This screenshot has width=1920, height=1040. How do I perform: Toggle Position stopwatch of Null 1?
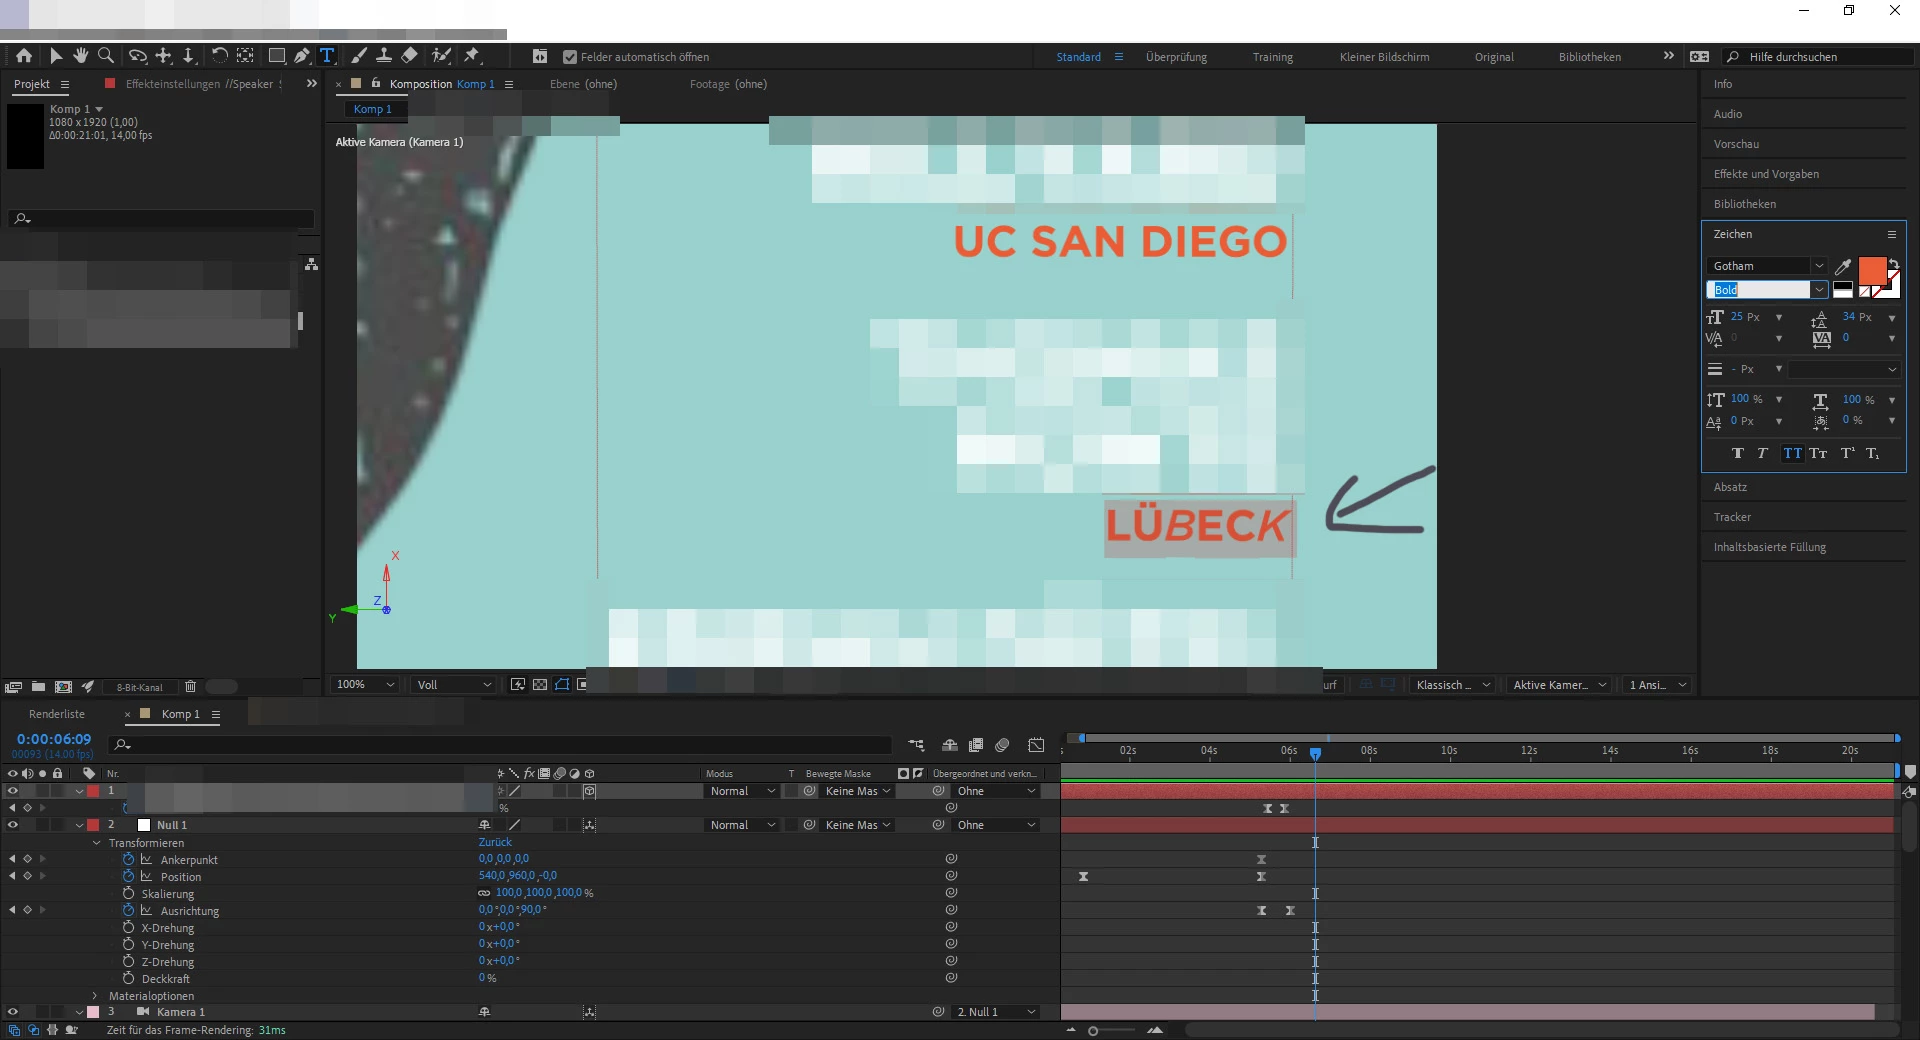[128, 876]
